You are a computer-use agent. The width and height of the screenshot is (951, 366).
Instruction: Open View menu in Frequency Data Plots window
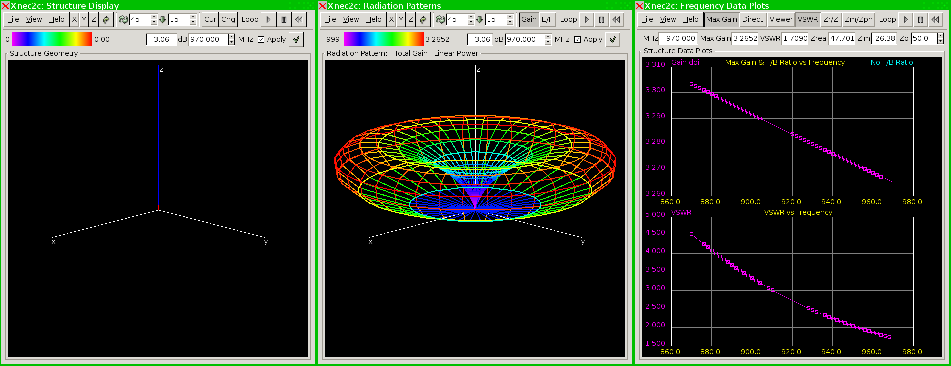pos(667,19)
